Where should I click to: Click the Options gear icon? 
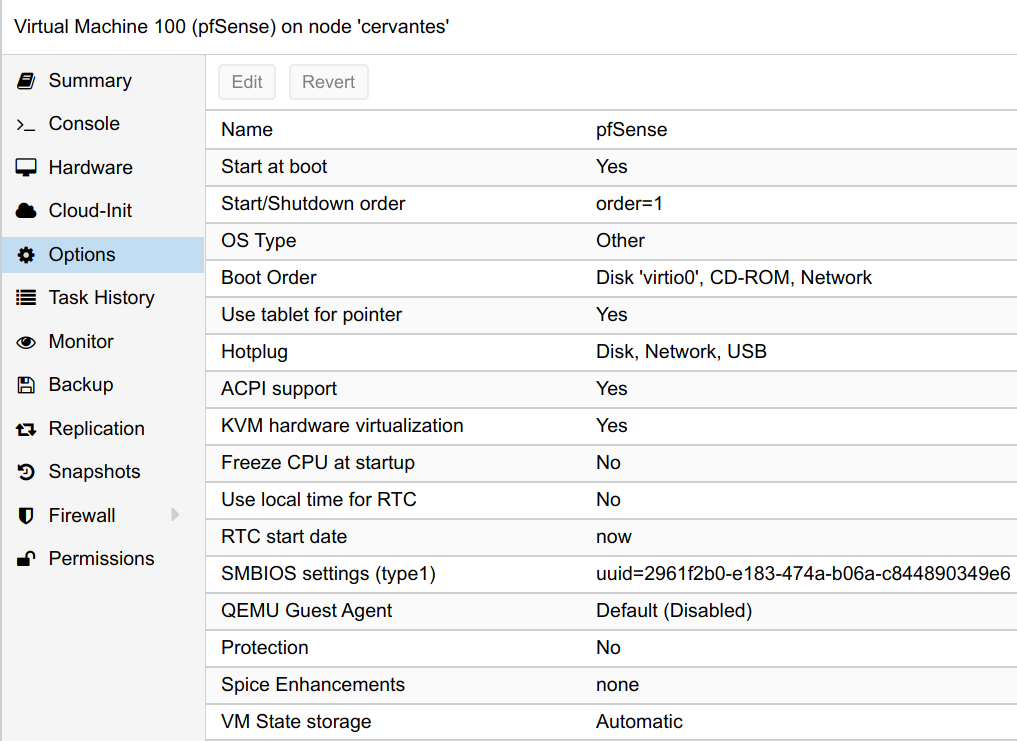pos(26,254)
